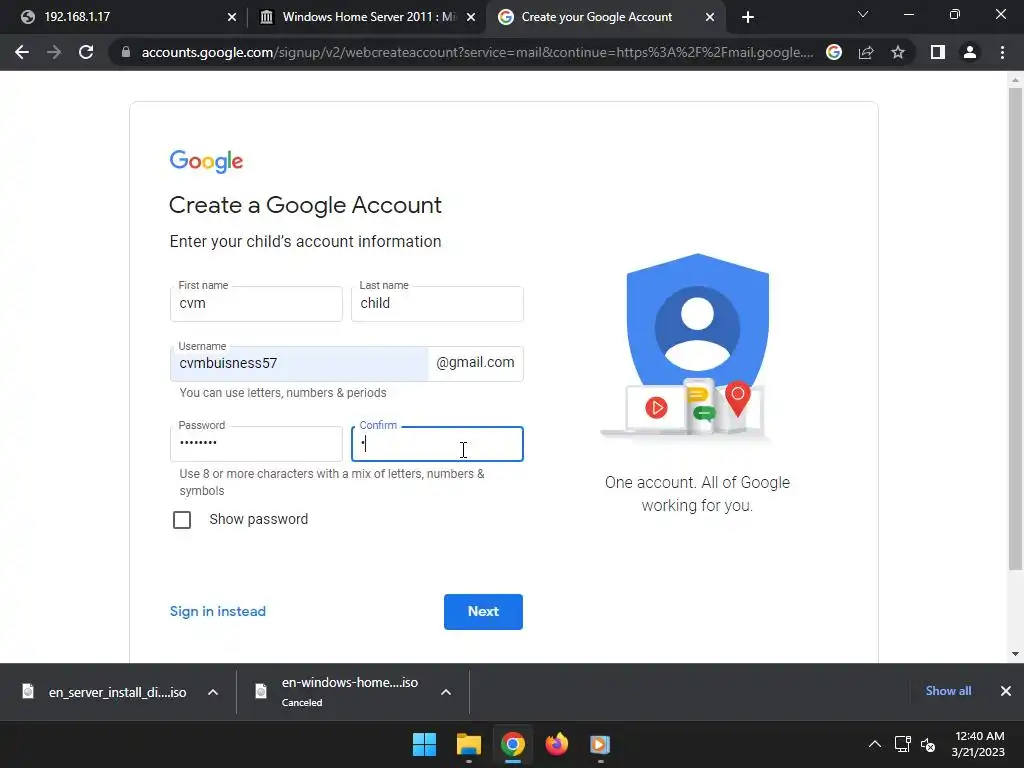Launch Firefox from the taskbar
The height and width of the screenshot is (768, 1024).
[x=556, y=744]
